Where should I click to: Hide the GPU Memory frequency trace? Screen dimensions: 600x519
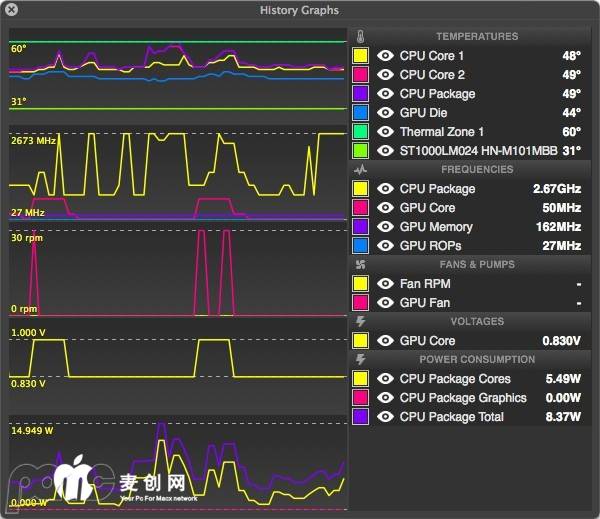[x=386, y=227]
